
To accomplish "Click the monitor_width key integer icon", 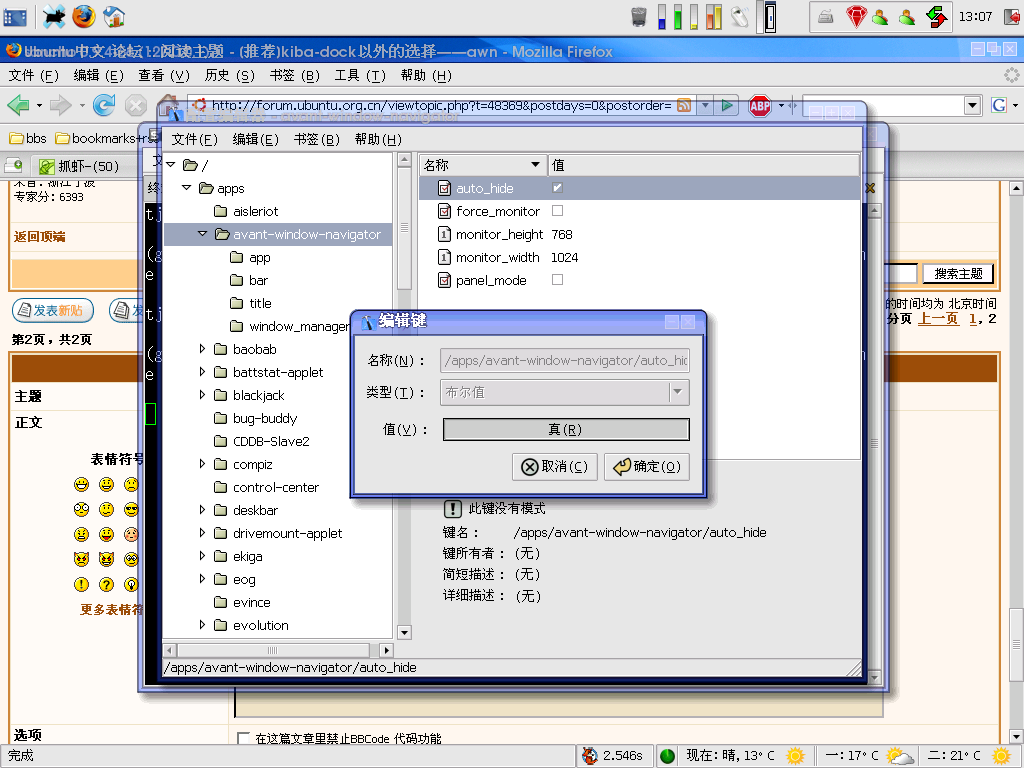I will [x=444, y=257].
